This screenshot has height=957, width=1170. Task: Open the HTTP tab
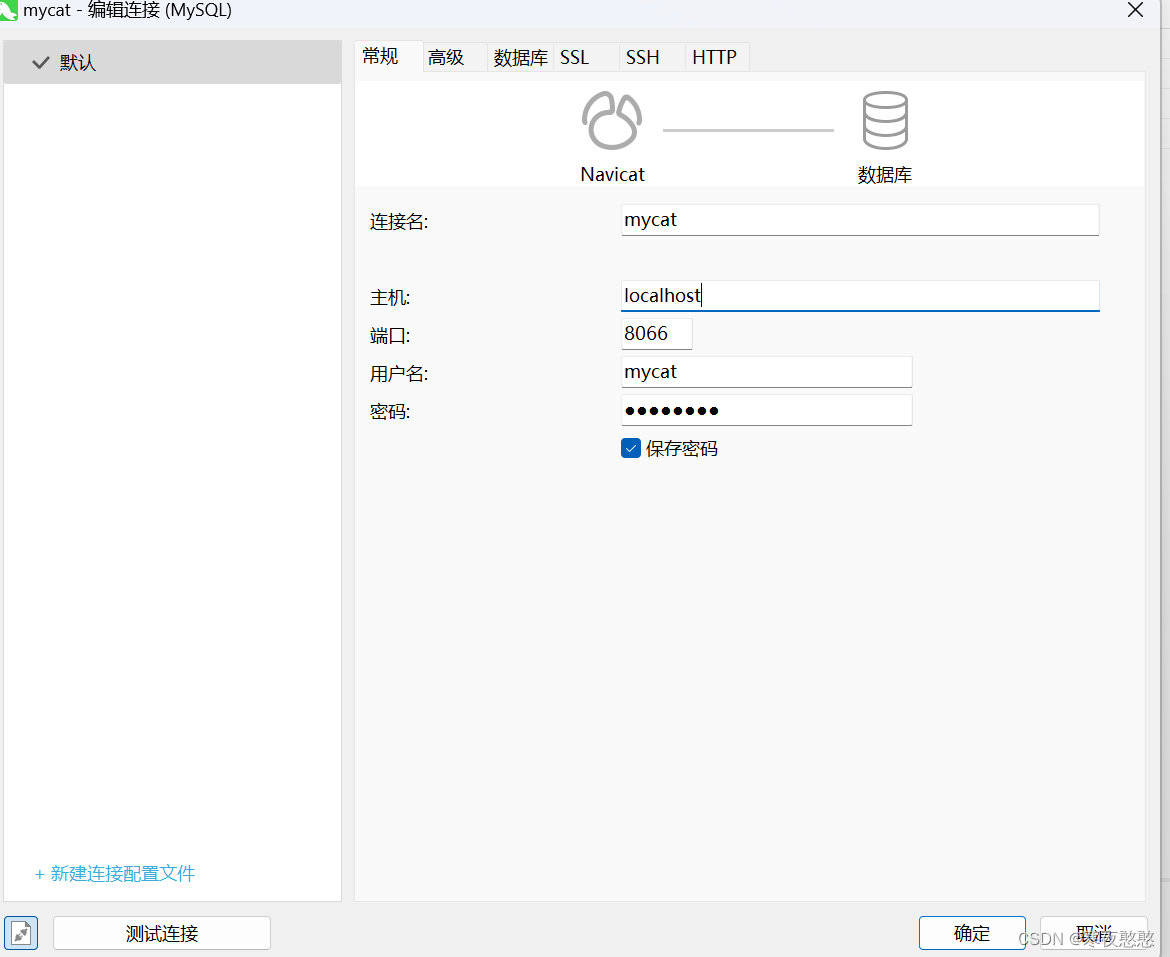click(x=716, y=57)
